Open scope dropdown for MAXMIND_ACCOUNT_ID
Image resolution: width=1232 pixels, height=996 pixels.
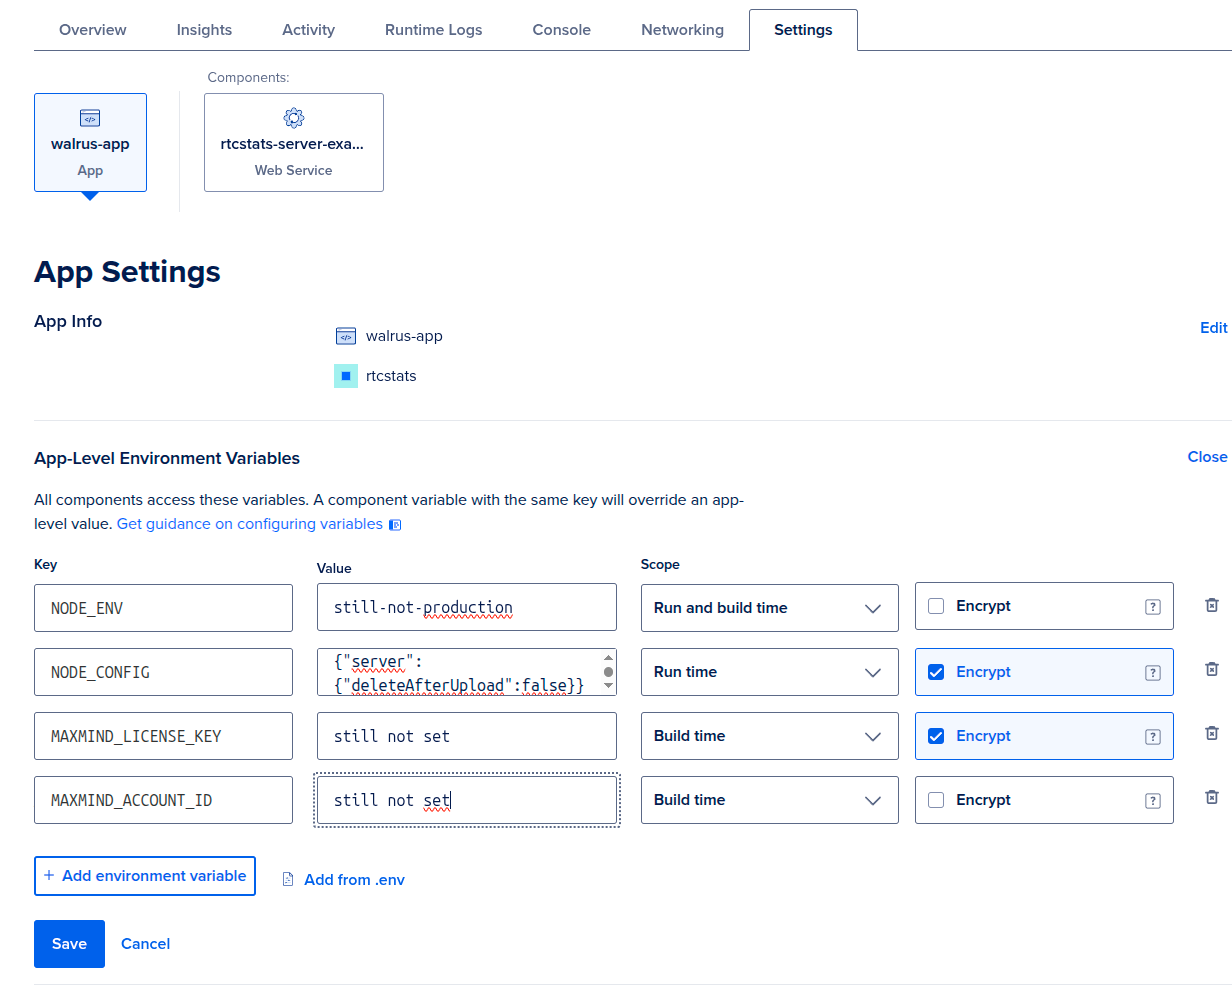[769, 800]
